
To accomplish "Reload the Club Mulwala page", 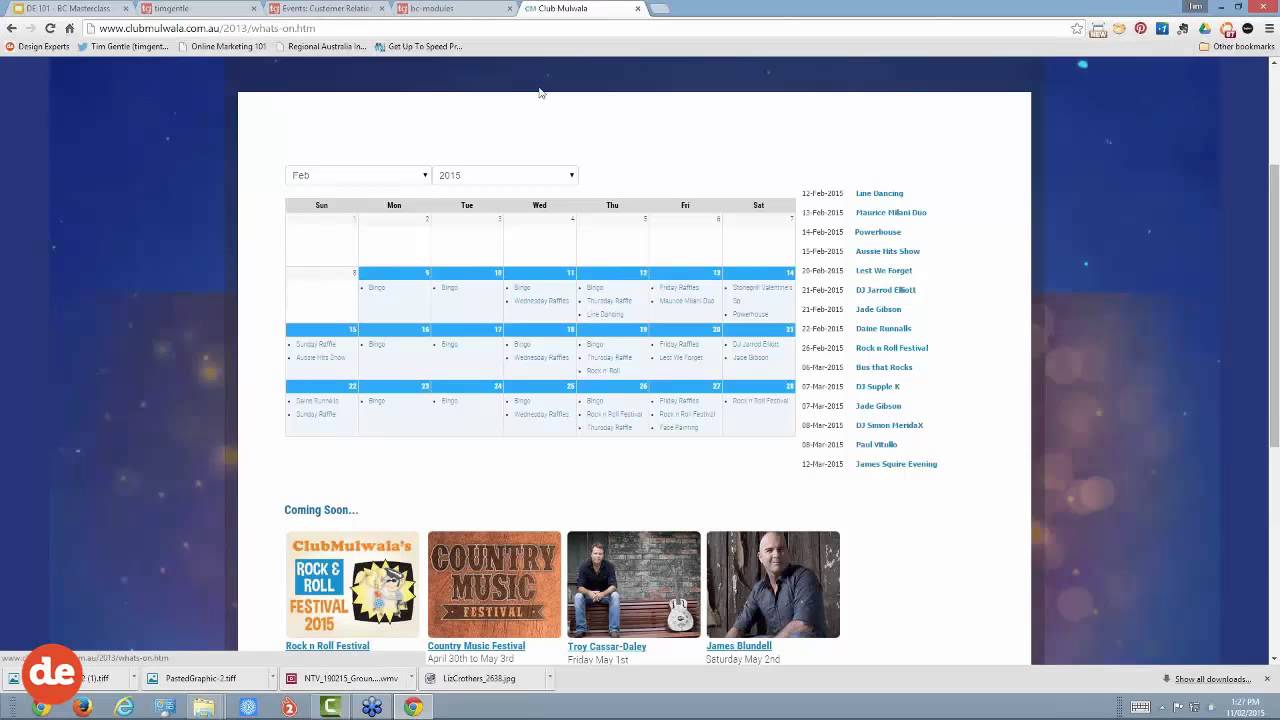I will (x=50, y=28).
